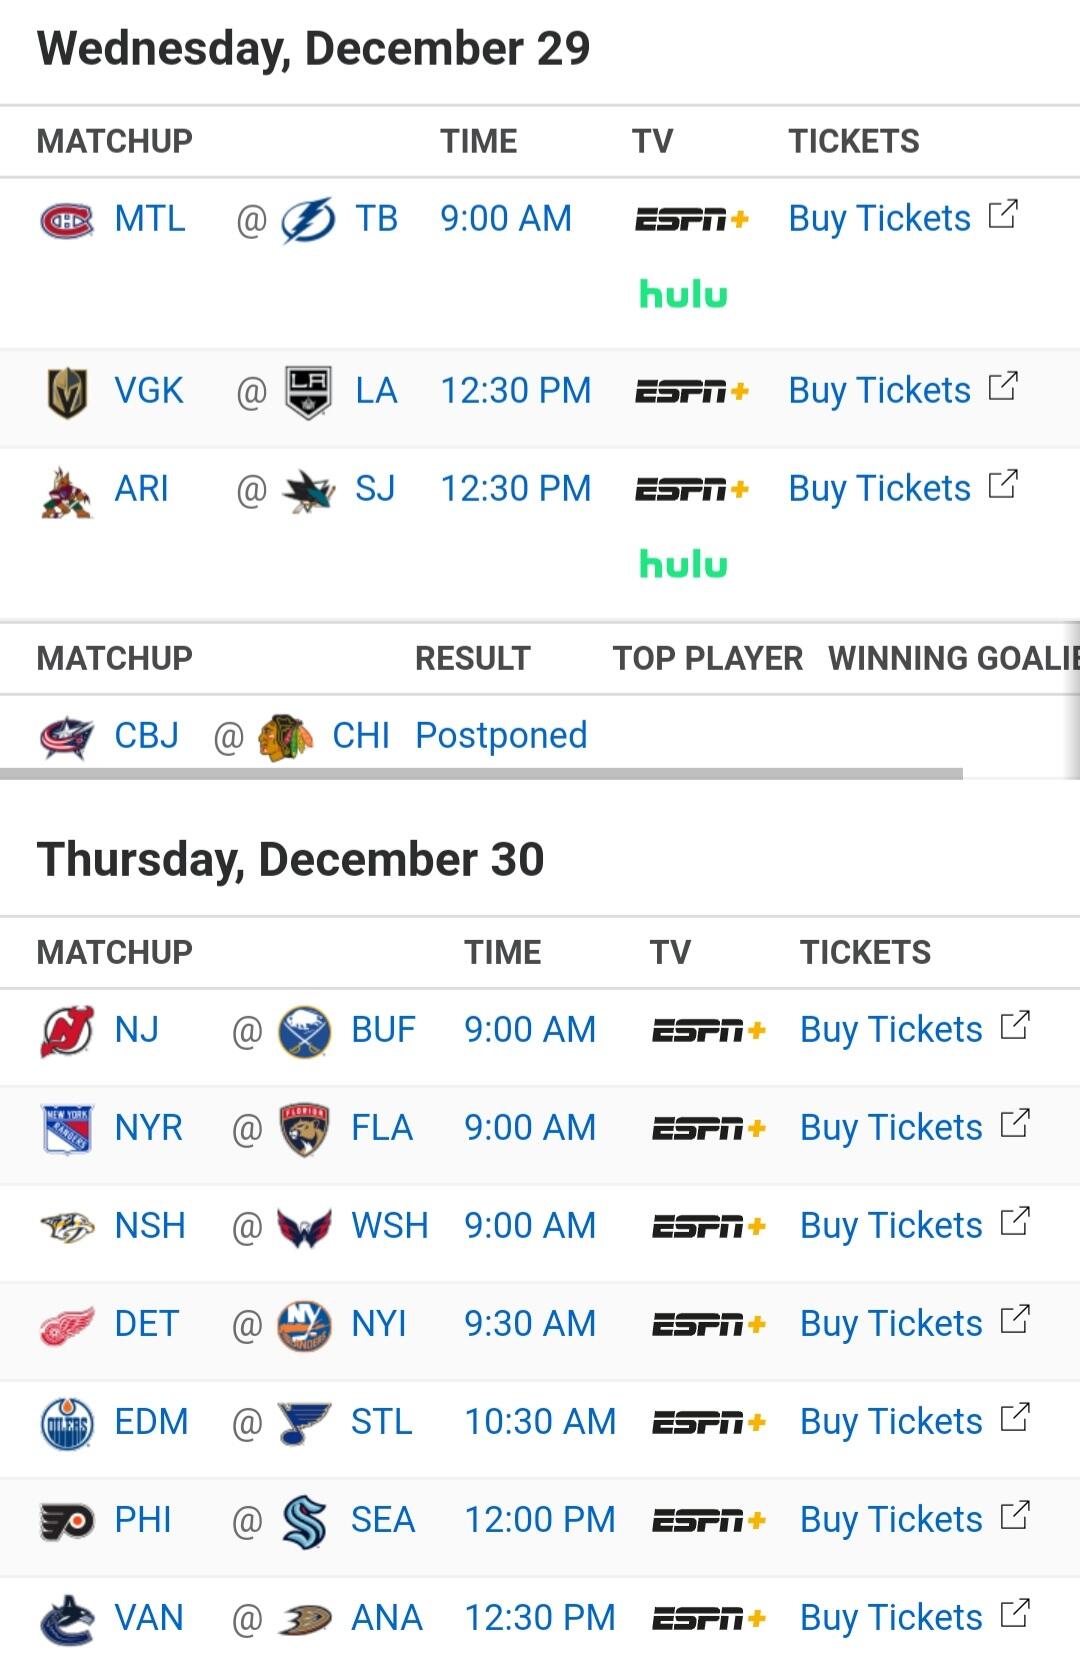
Task: Click the horizontal scrollbar under results table
Action: (x=481, y=773)
